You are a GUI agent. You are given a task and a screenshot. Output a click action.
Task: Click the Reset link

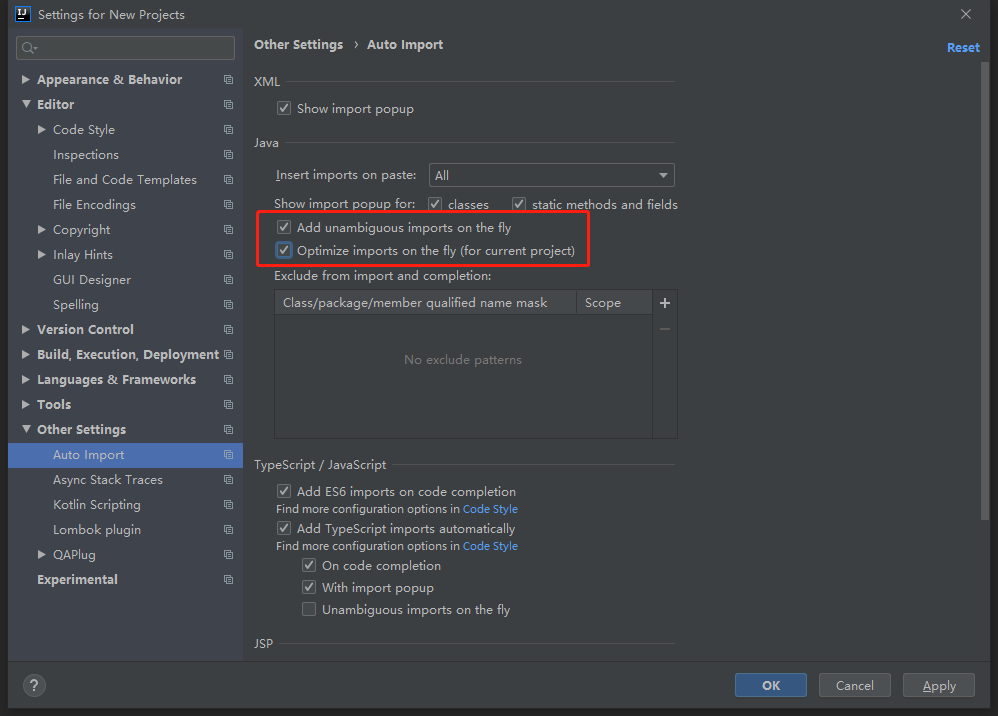point(963,47)
